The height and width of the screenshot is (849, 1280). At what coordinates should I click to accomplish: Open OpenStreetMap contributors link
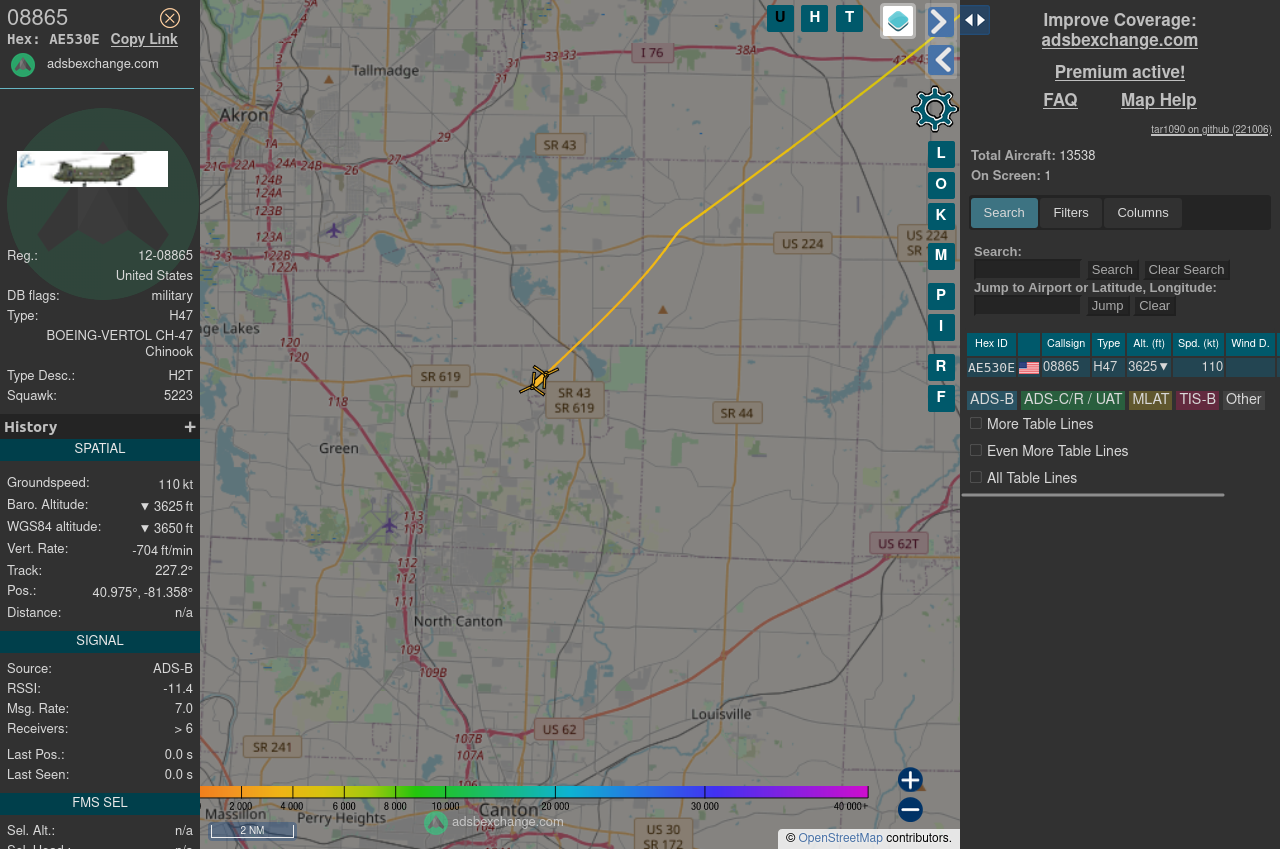tap(840, 838)
